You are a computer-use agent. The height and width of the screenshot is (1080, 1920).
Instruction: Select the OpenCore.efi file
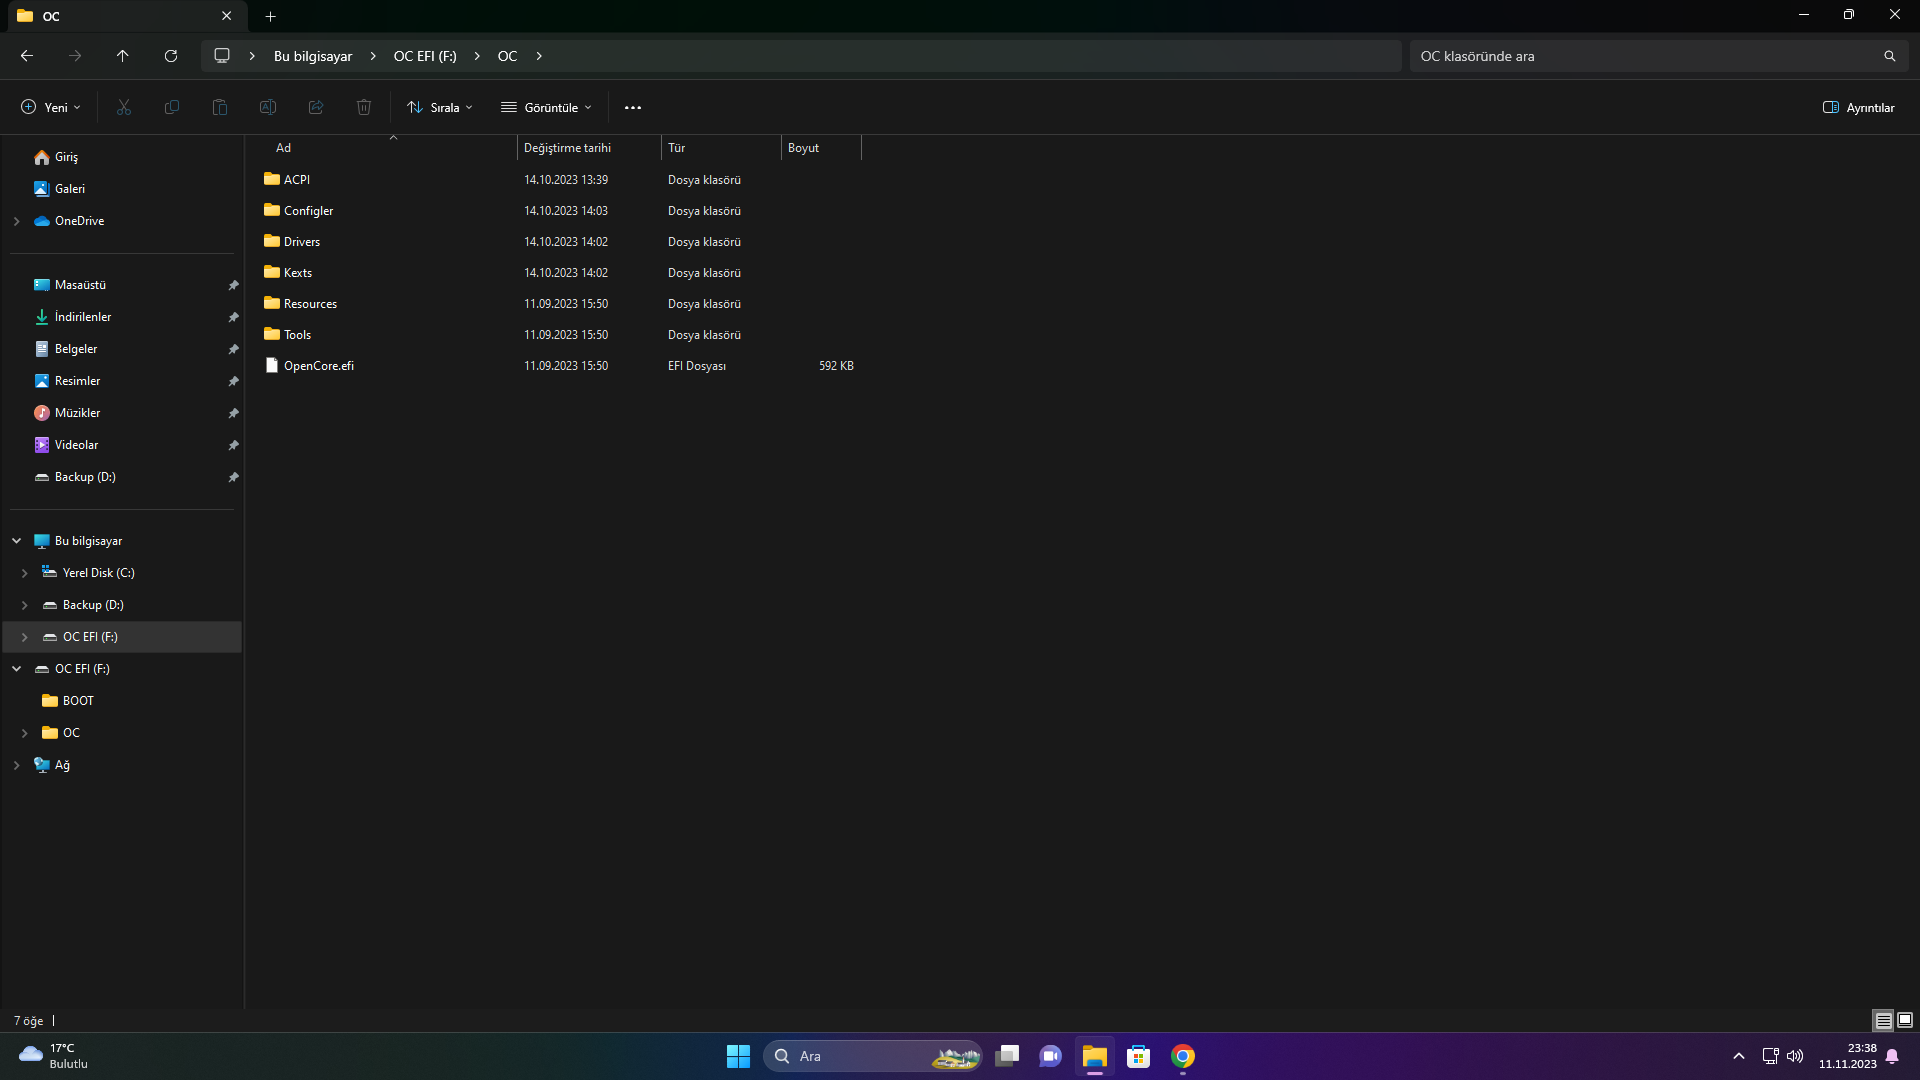click(319, 366)
